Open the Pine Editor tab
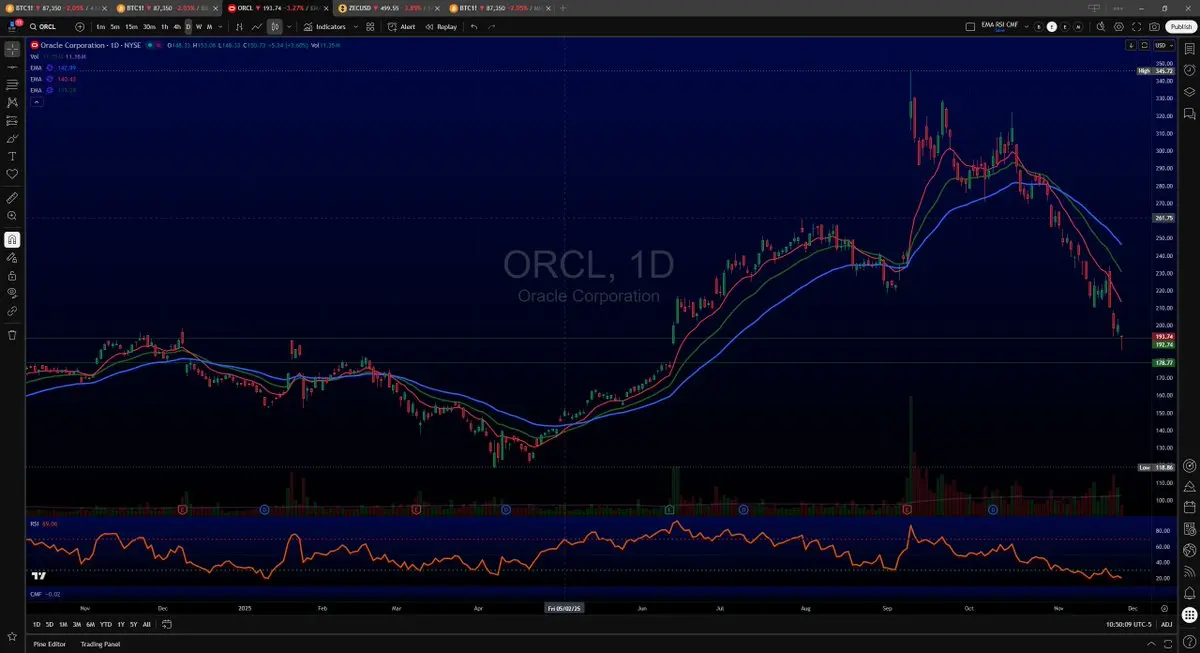The width and height of the screenshot is (1200, 653). click(52, 643)
